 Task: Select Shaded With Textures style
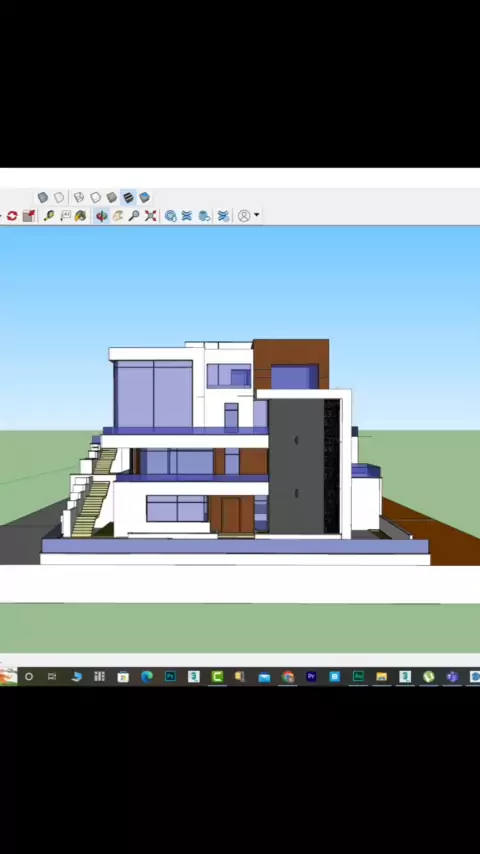tap(128, 197)
